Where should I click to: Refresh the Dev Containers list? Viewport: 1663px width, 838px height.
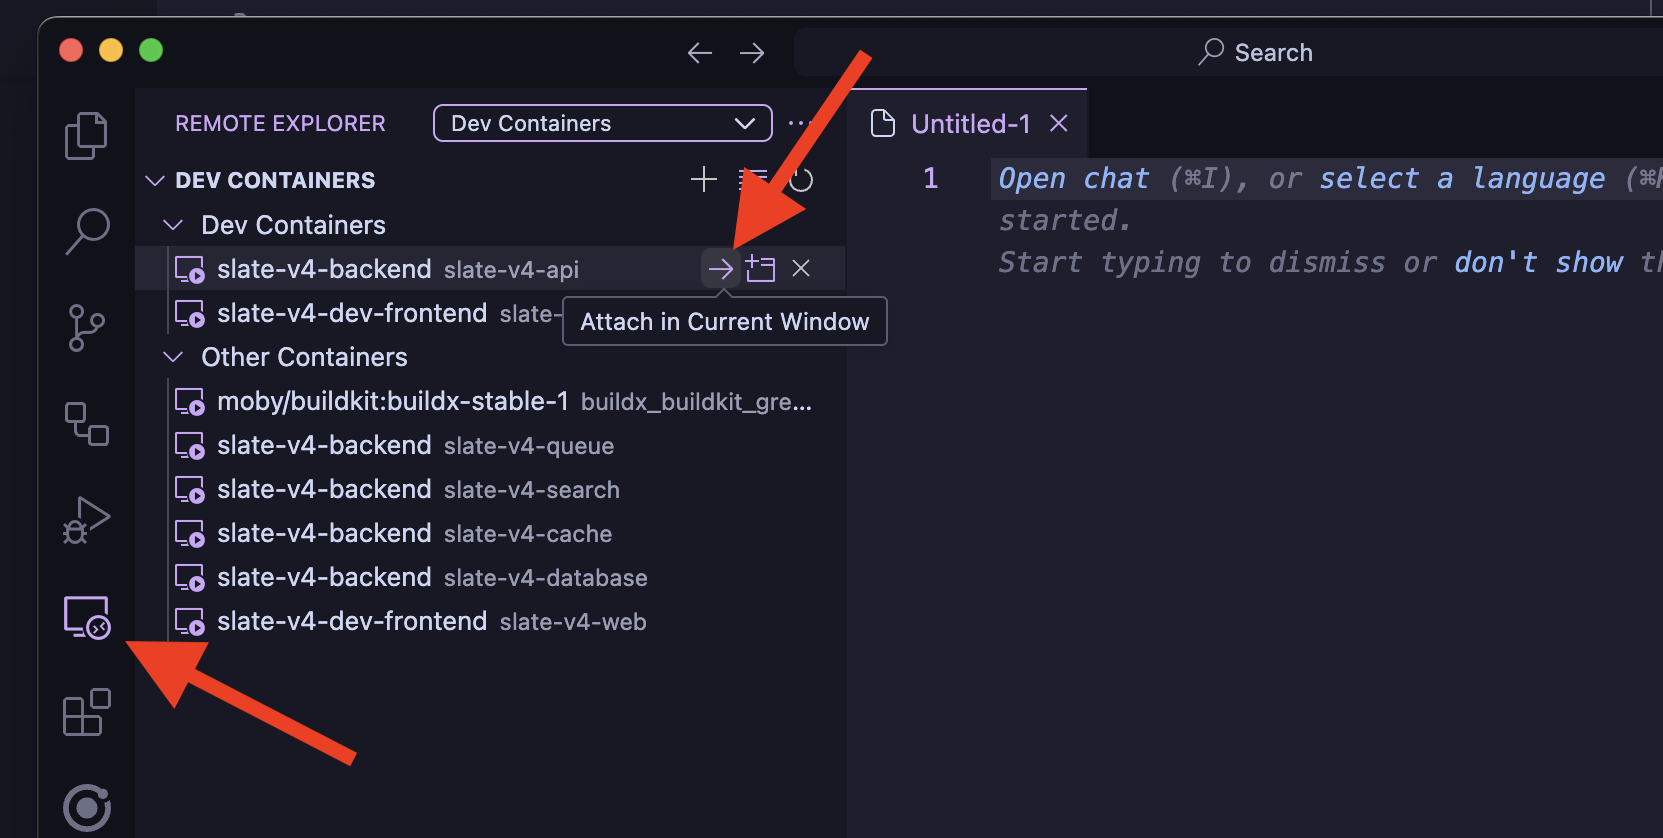(x=800, y=180)
